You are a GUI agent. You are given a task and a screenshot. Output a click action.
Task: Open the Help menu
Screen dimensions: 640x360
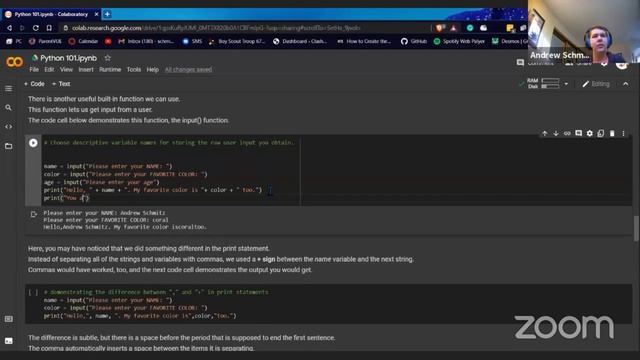(153, 70)
